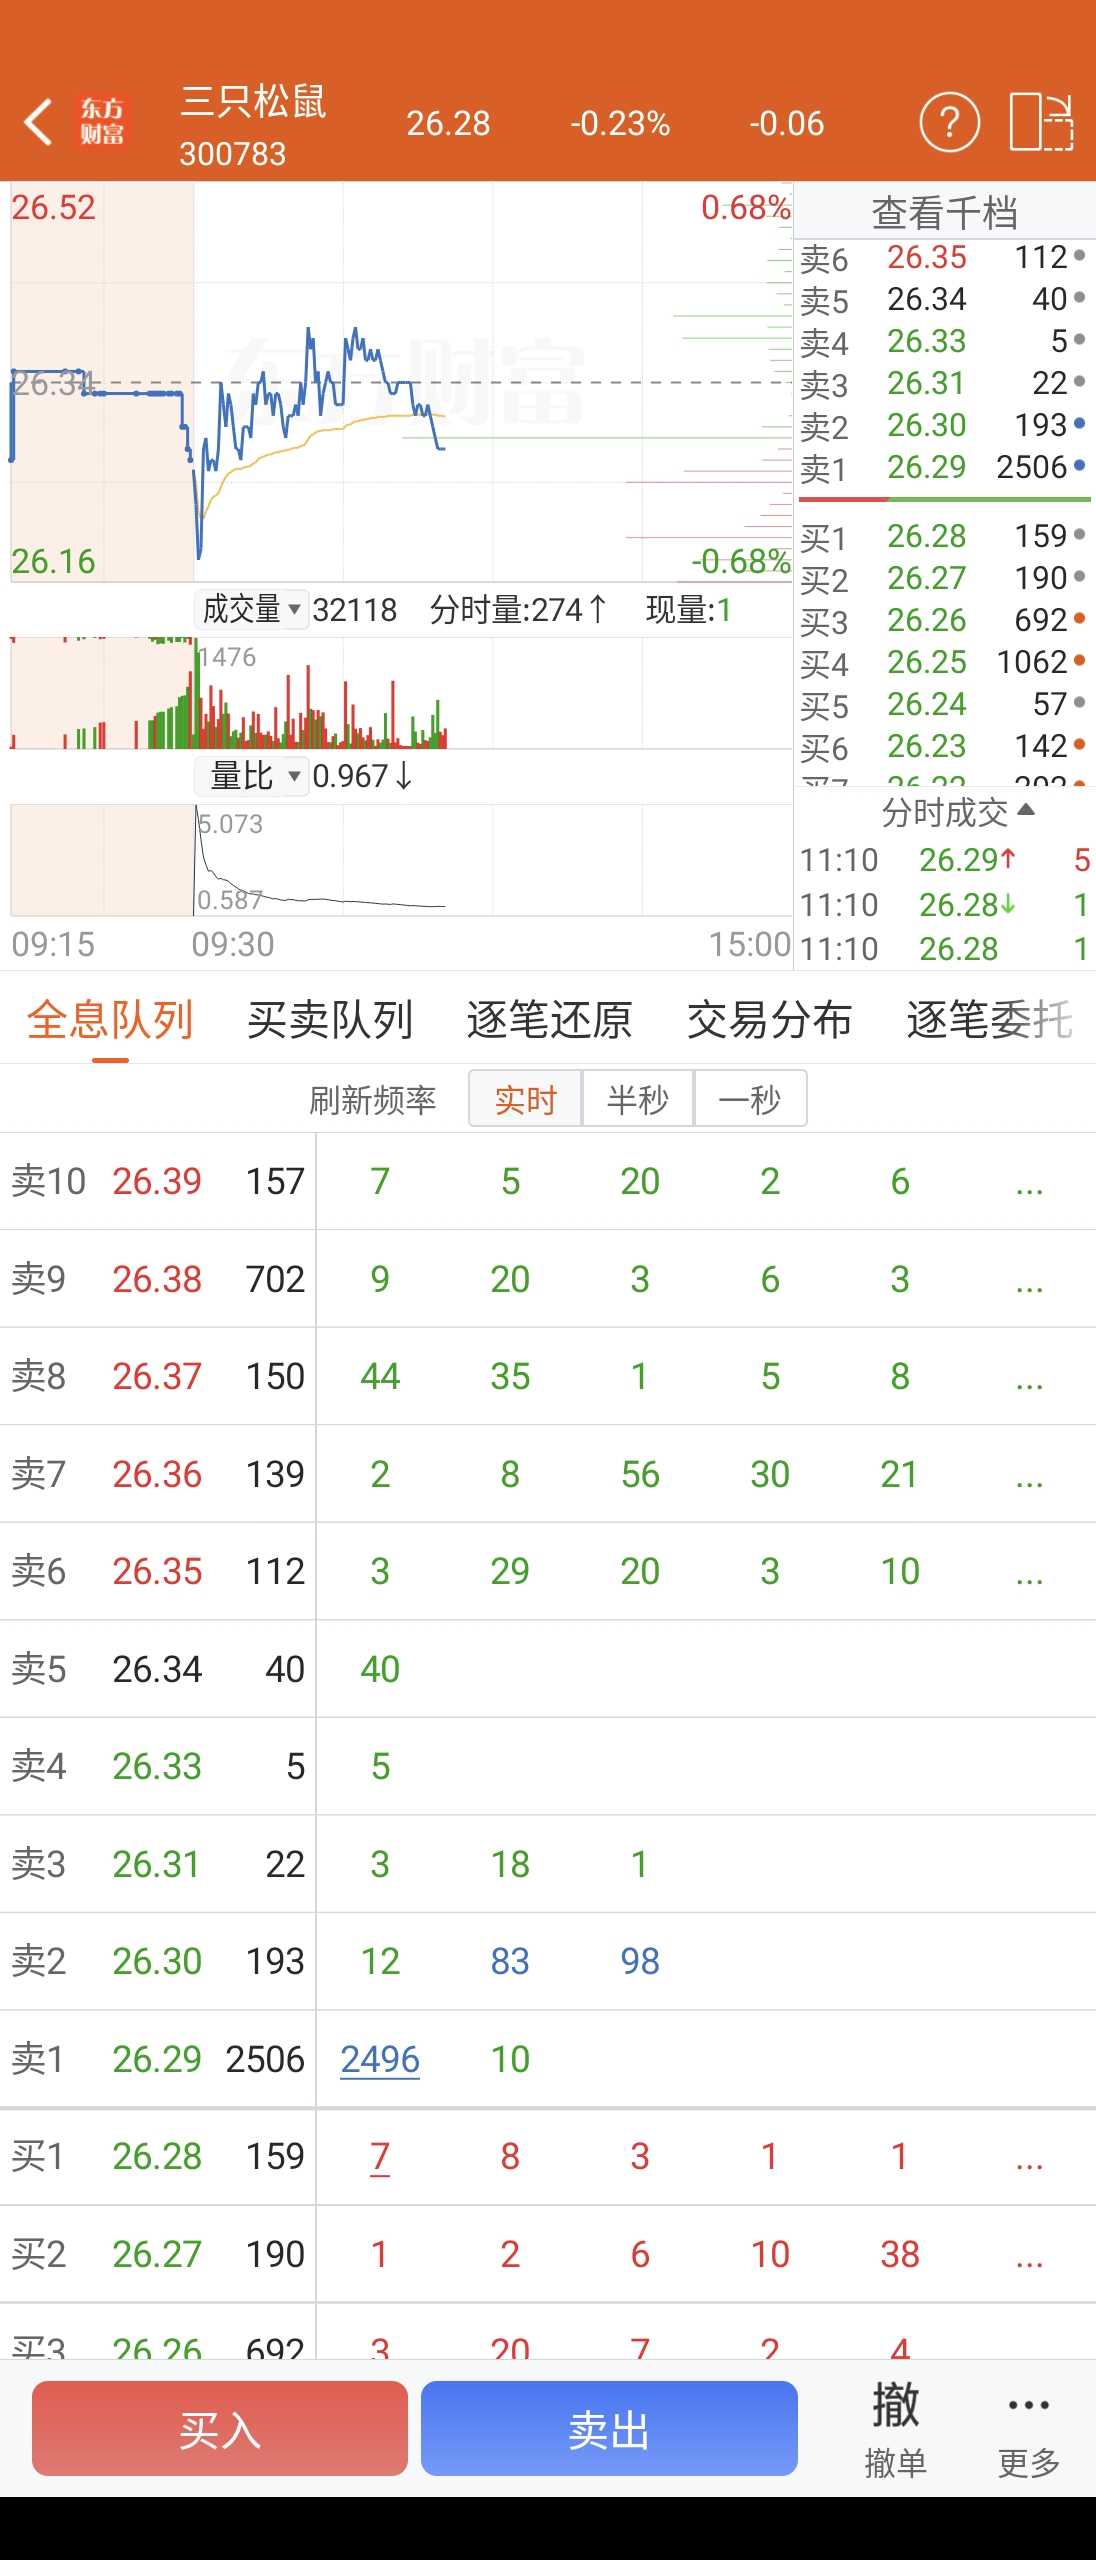Expand more orders in 卖9 row

(x=1029, y=1279)
